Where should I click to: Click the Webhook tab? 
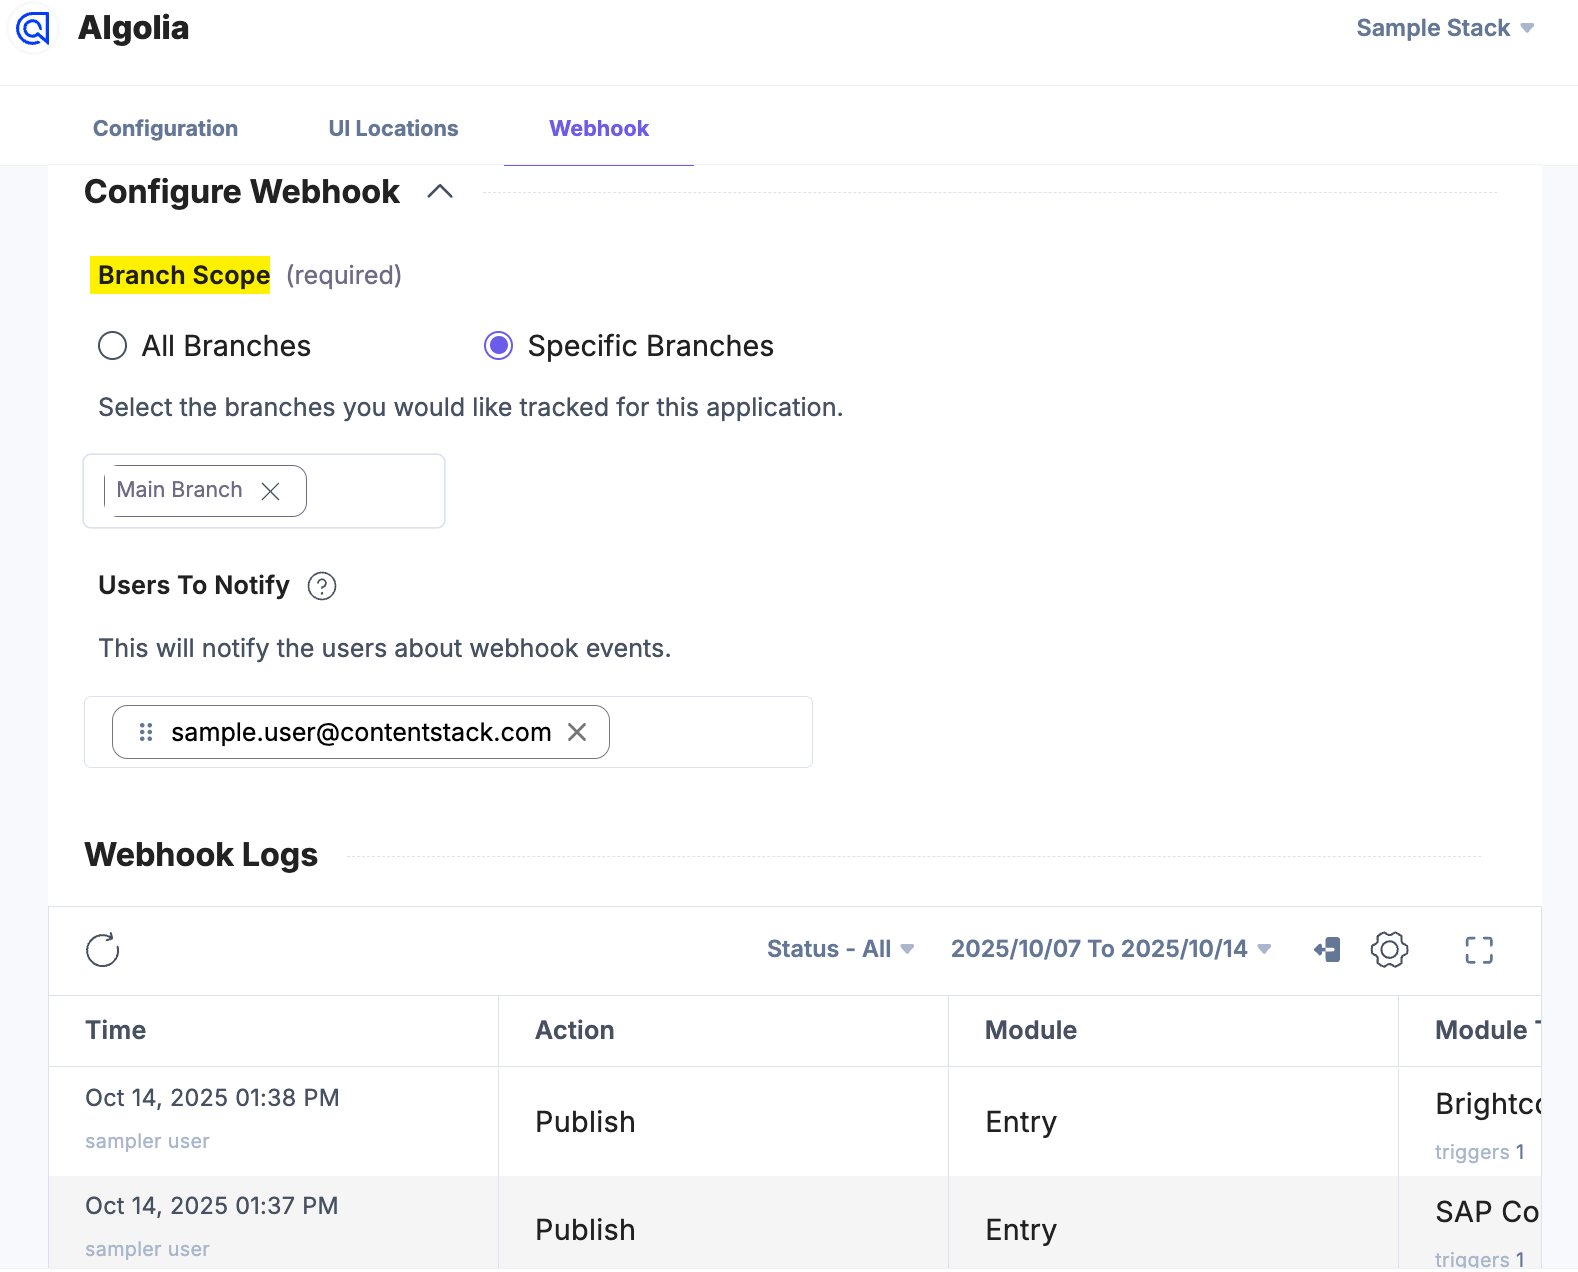click(599, 128)
